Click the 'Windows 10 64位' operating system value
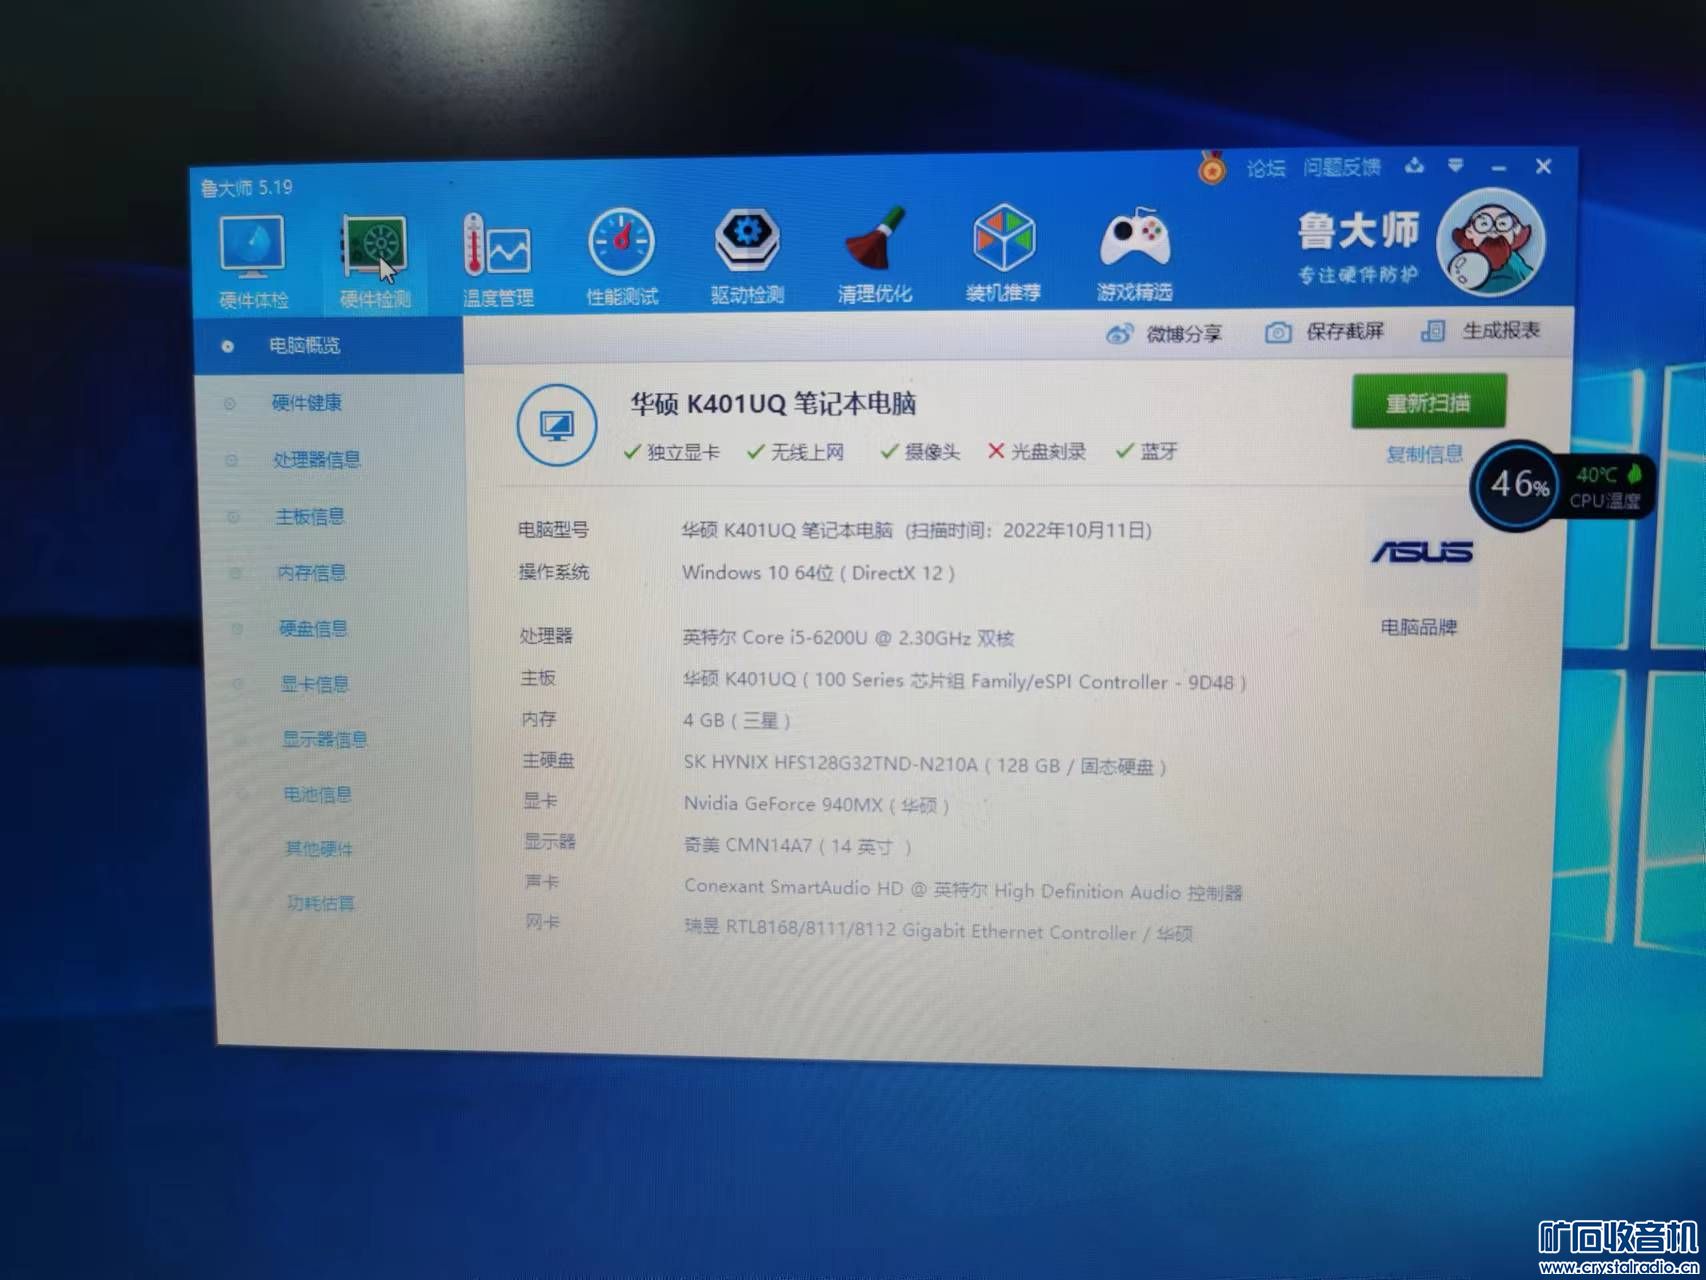This screenshot has height=1280, width=1706. pyautogui.click(x=758, y=573)
